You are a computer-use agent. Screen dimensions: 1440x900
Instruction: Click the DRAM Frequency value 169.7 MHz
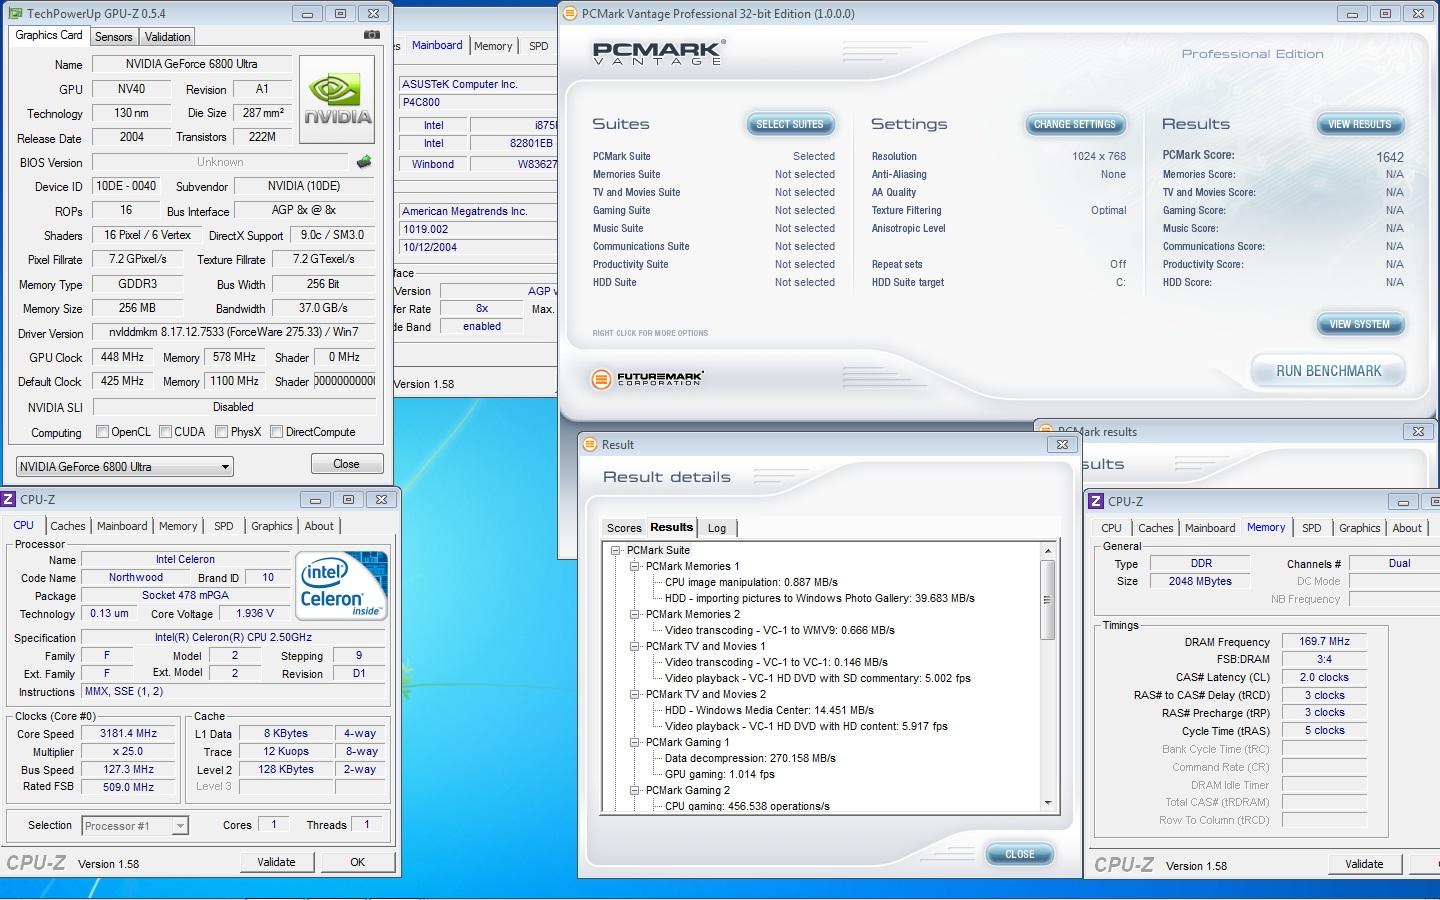click(1324, 641)
